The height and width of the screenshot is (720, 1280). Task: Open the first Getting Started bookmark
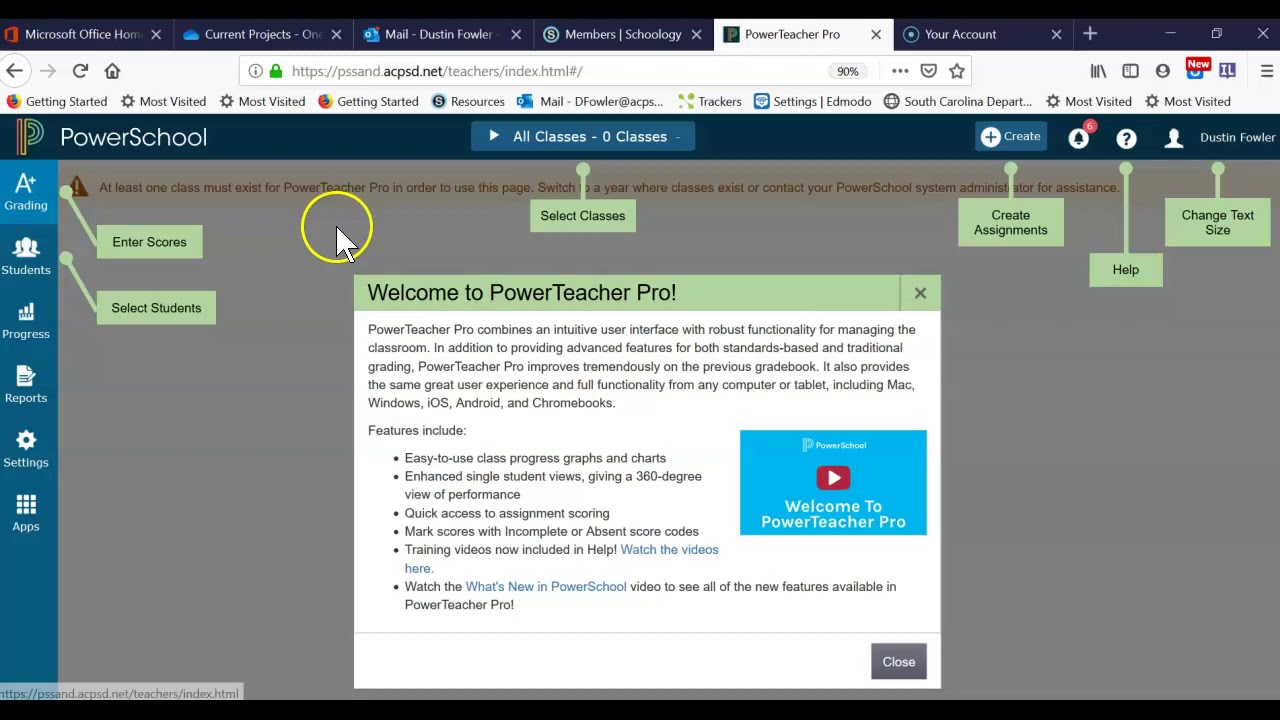coord(57,101)
